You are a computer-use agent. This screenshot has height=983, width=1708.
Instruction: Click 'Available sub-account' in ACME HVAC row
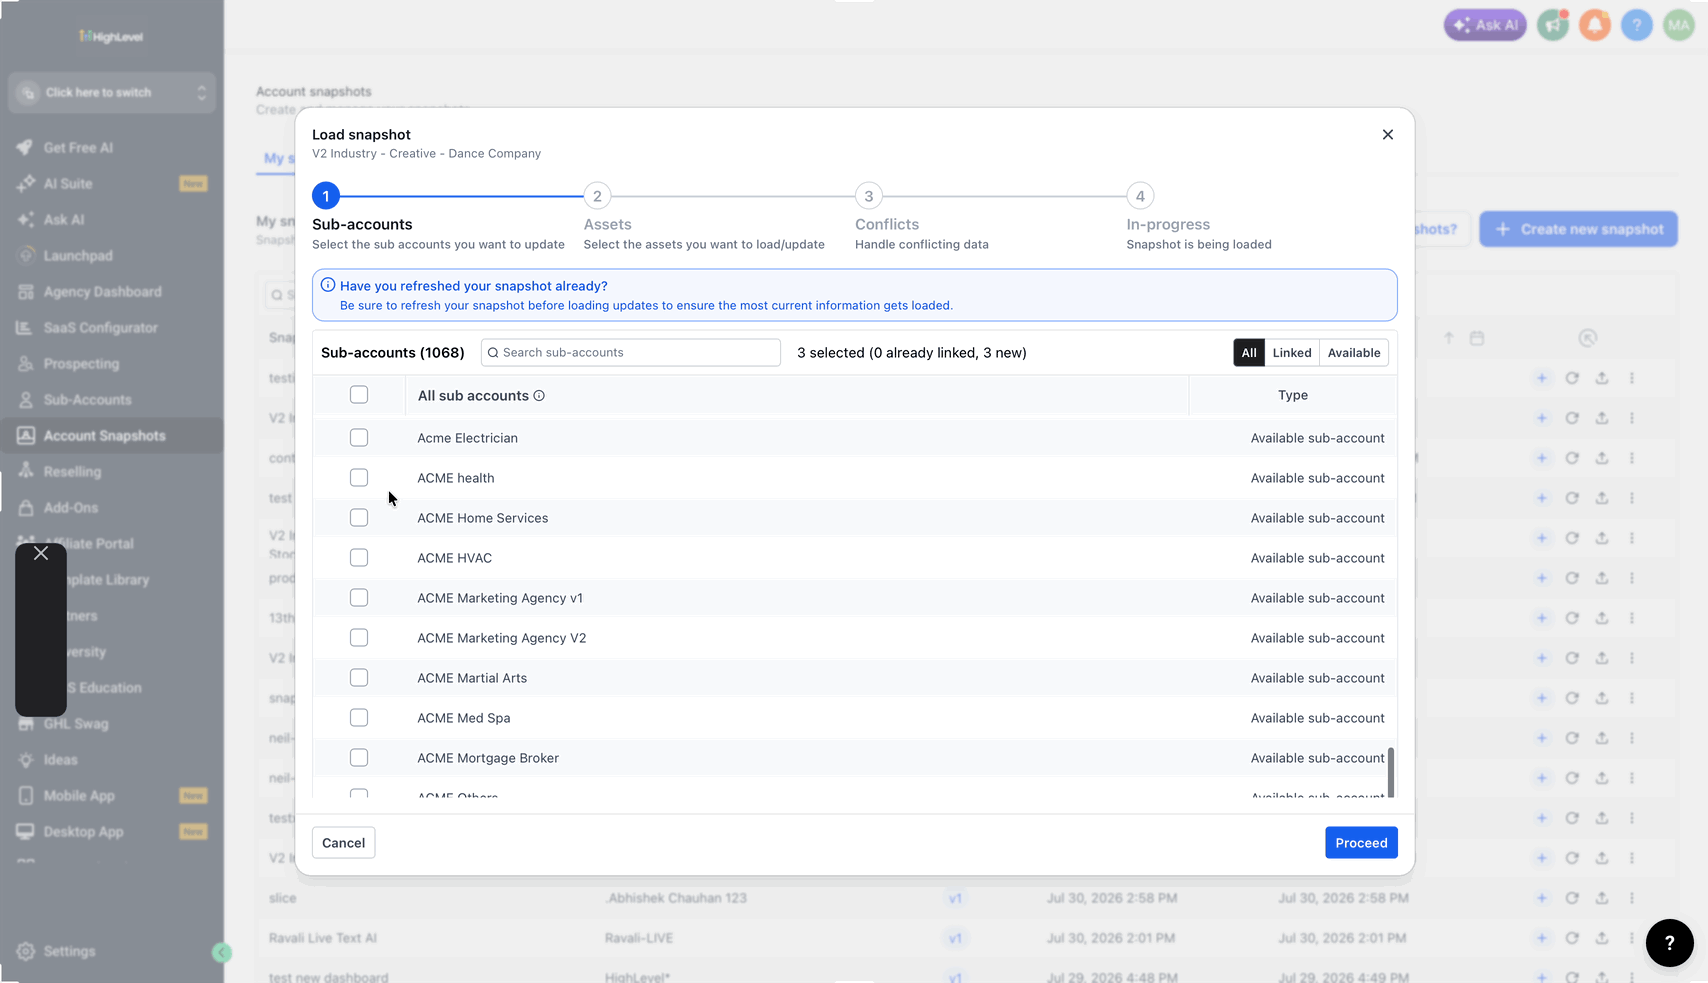tap(1318, 558)
